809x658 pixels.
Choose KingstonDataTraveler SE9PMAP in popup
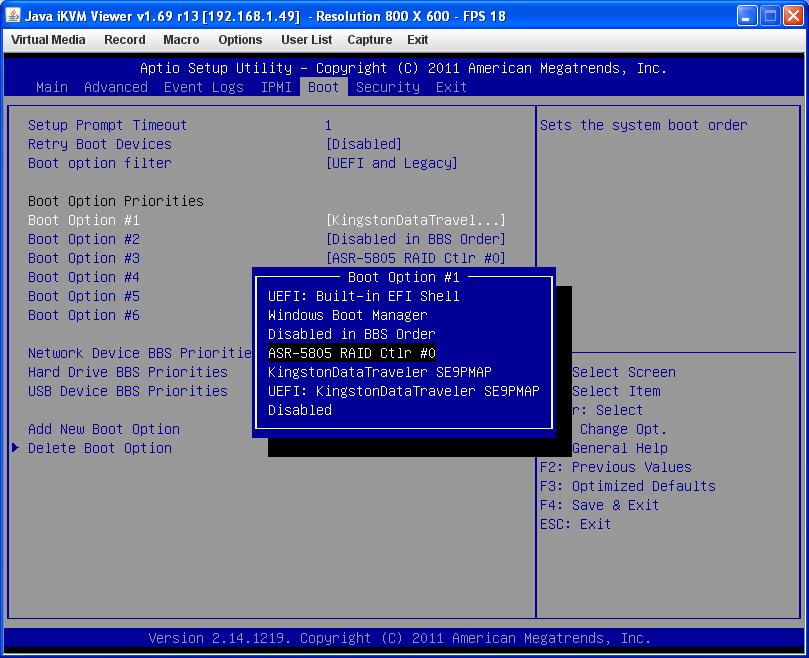coord(379,372)
